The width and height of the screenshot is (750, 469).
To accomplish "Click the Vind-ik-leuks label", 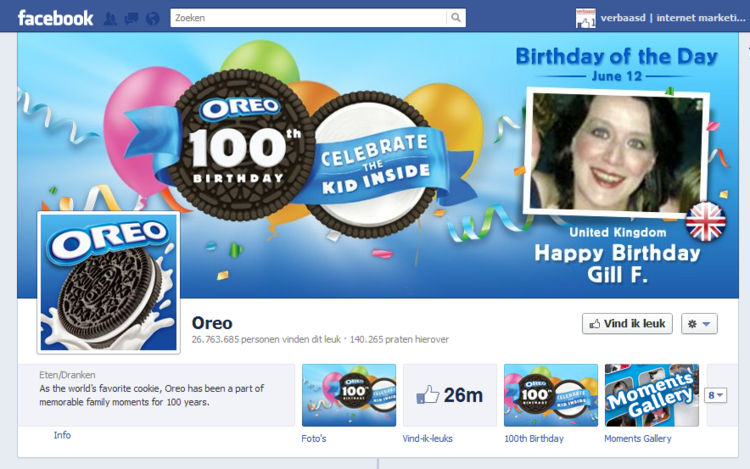I will [427, 438].
